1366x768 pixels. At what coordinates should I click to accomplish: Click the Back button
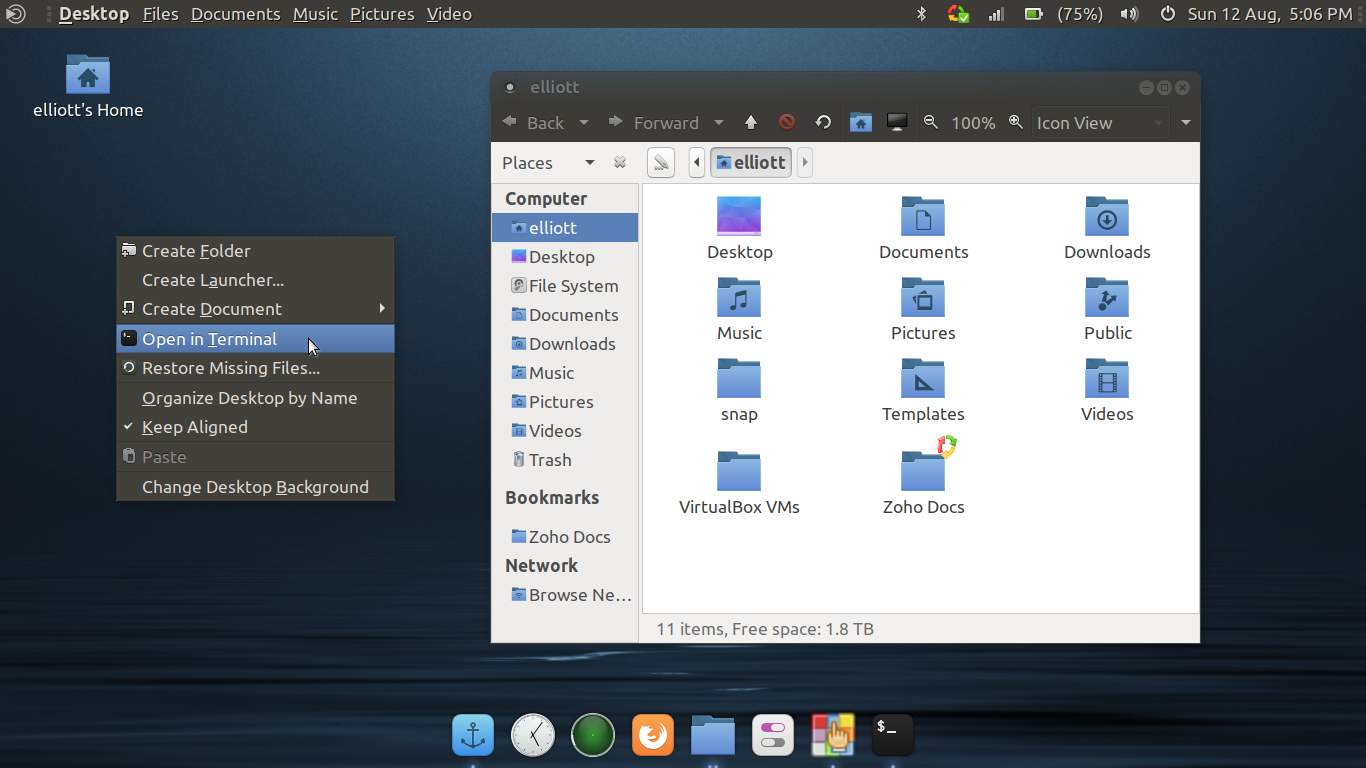tap(535, 123)
